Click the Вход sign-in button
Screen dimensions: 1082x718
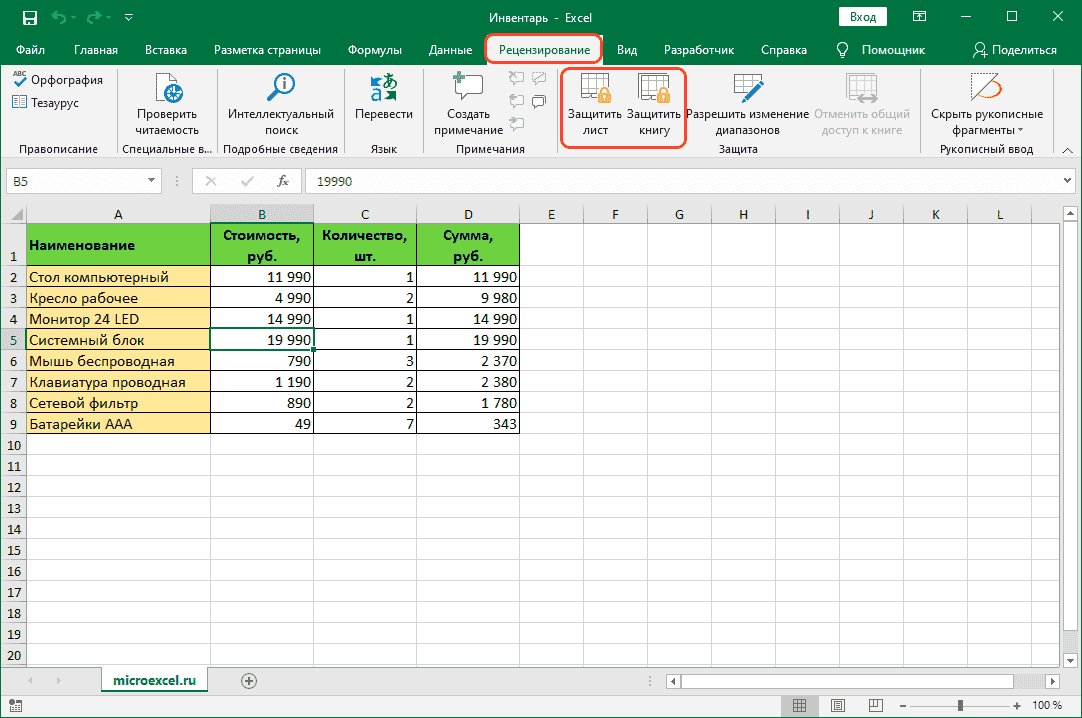tap(863, 17)
